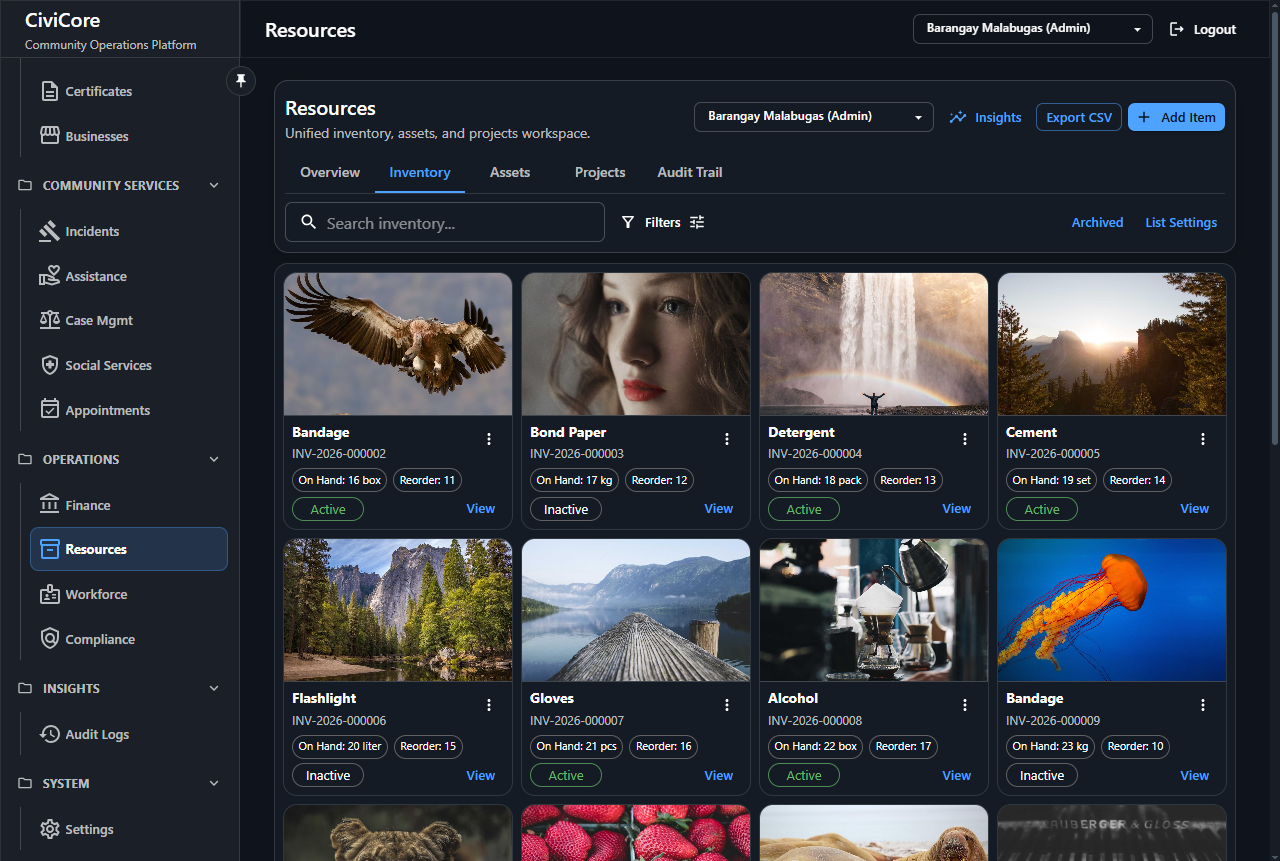Click the Inactive status badge on Bond Paper

point(566,509)
